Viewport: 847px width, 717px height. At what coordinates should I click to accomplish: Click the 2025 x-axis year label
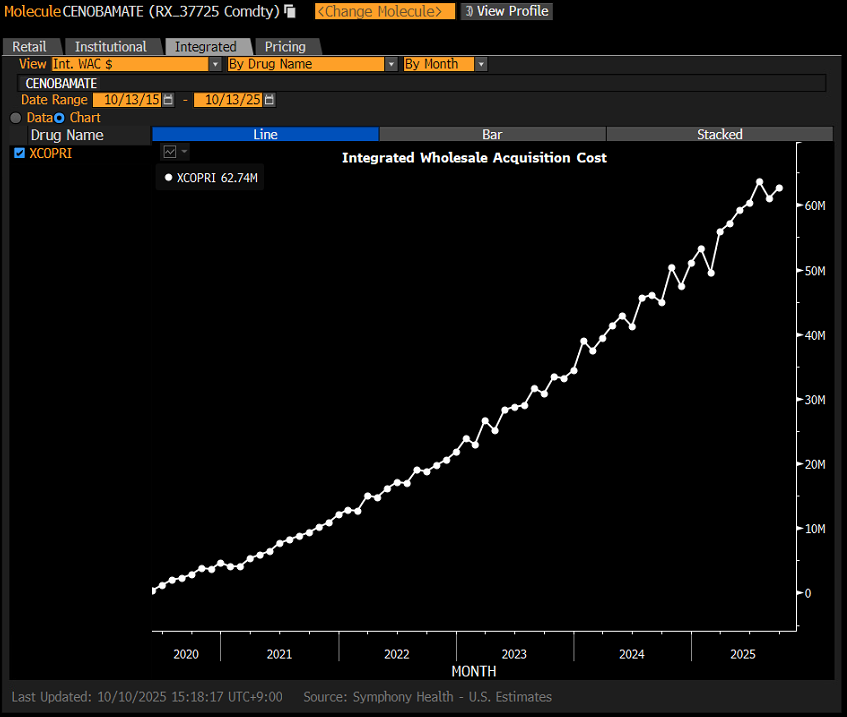tap(743, 654)
